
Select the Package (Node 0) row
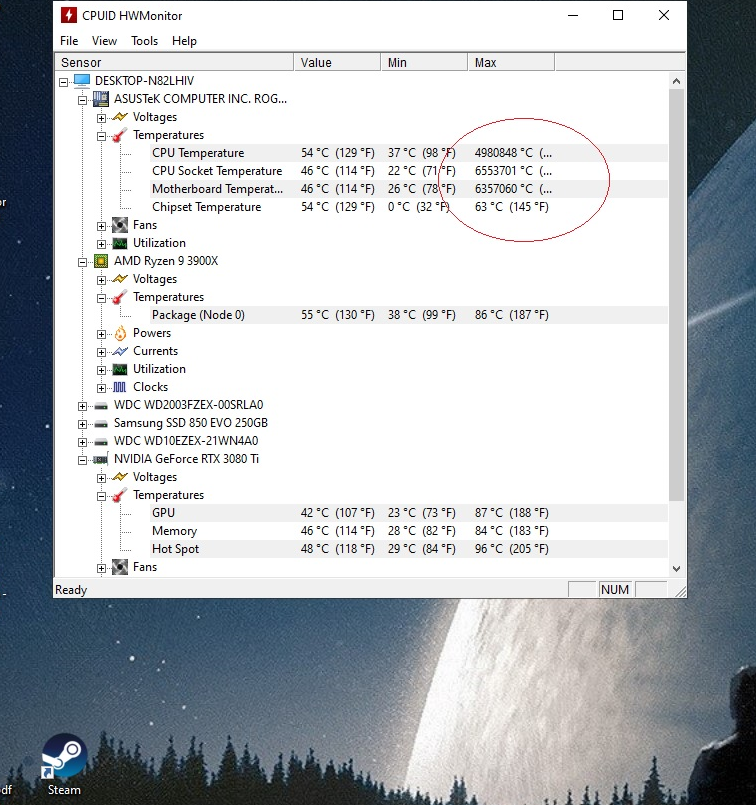point(409,315)
